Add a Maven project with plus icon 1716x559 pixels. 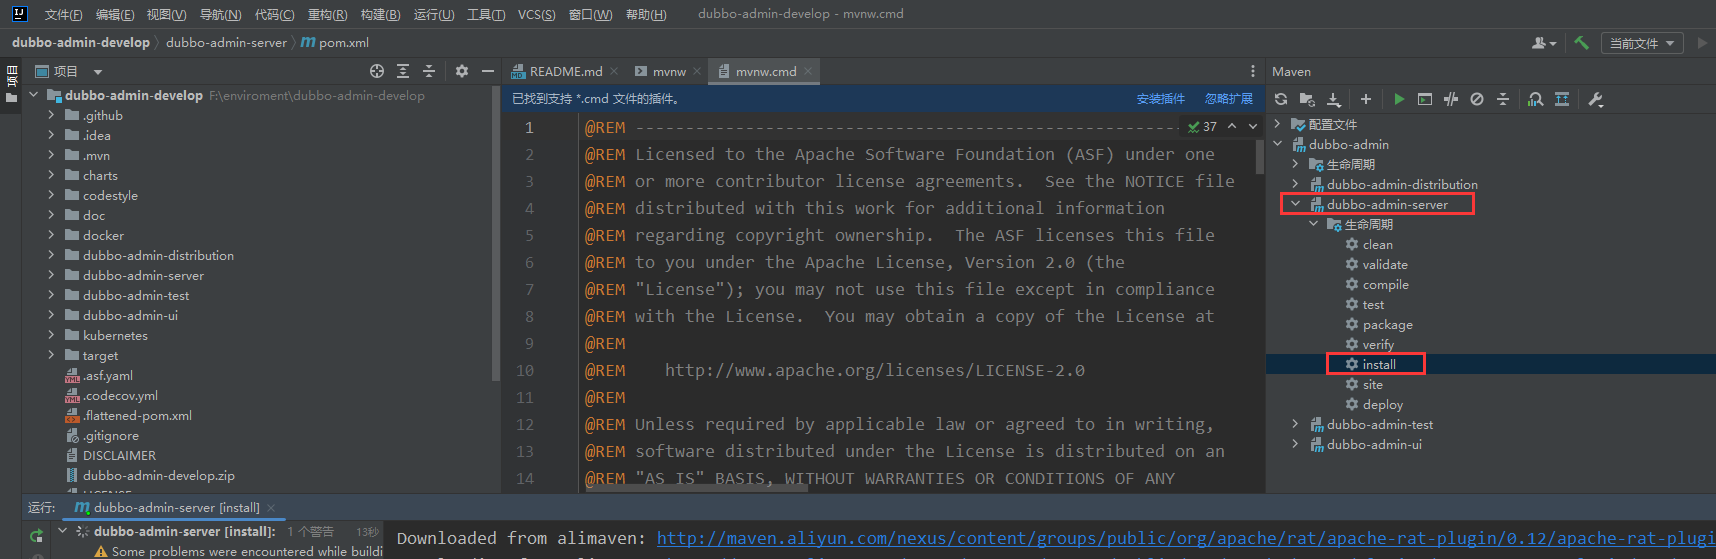coord(1365,99)
